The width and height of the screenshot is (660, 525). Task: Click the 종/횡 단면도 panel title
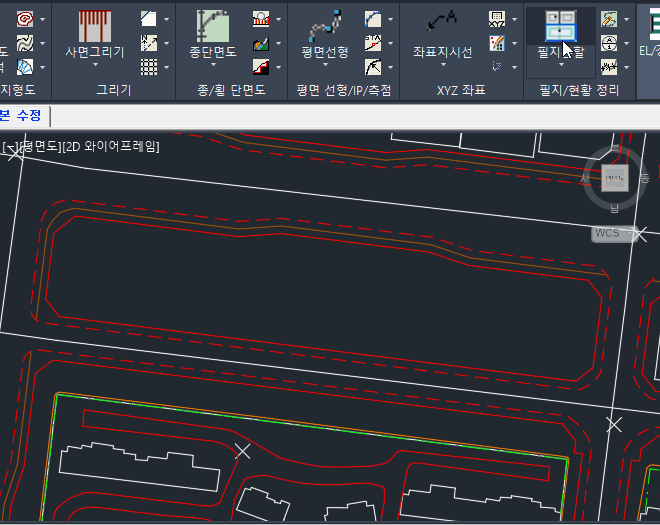coord(232,90)
